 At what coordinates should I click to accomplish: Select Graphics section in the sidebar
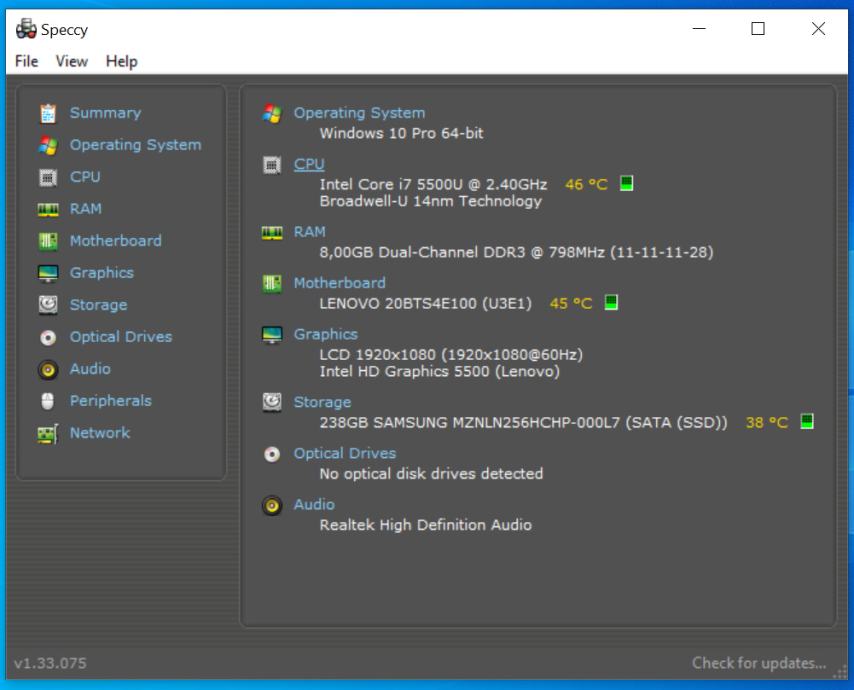pyautogui.click(x=101, y=273)
